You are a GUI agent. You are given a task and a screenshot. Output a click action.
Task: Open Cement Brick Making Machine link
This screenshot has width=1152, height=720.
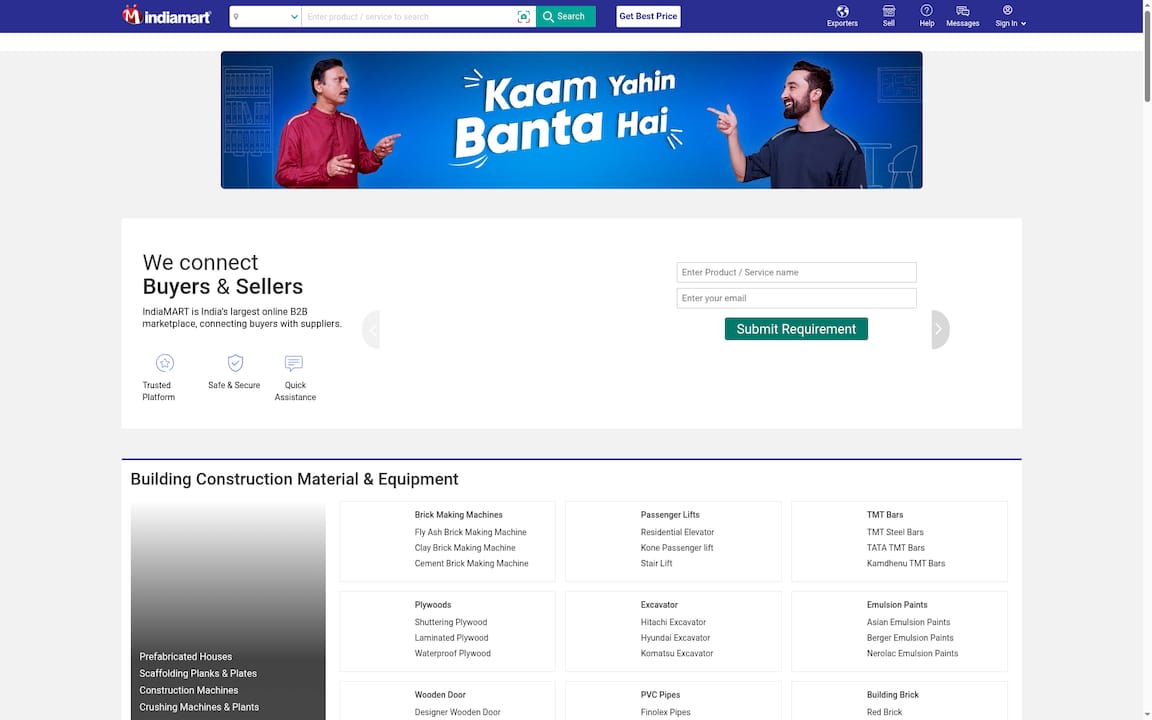point(471,564)
